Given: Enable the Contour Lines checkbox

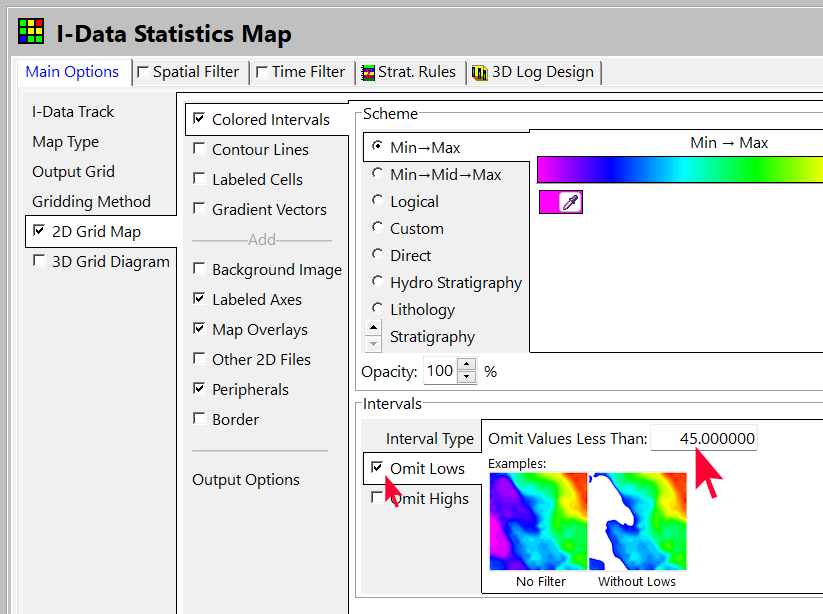Looking at the screenshot, I should (200, 150).
